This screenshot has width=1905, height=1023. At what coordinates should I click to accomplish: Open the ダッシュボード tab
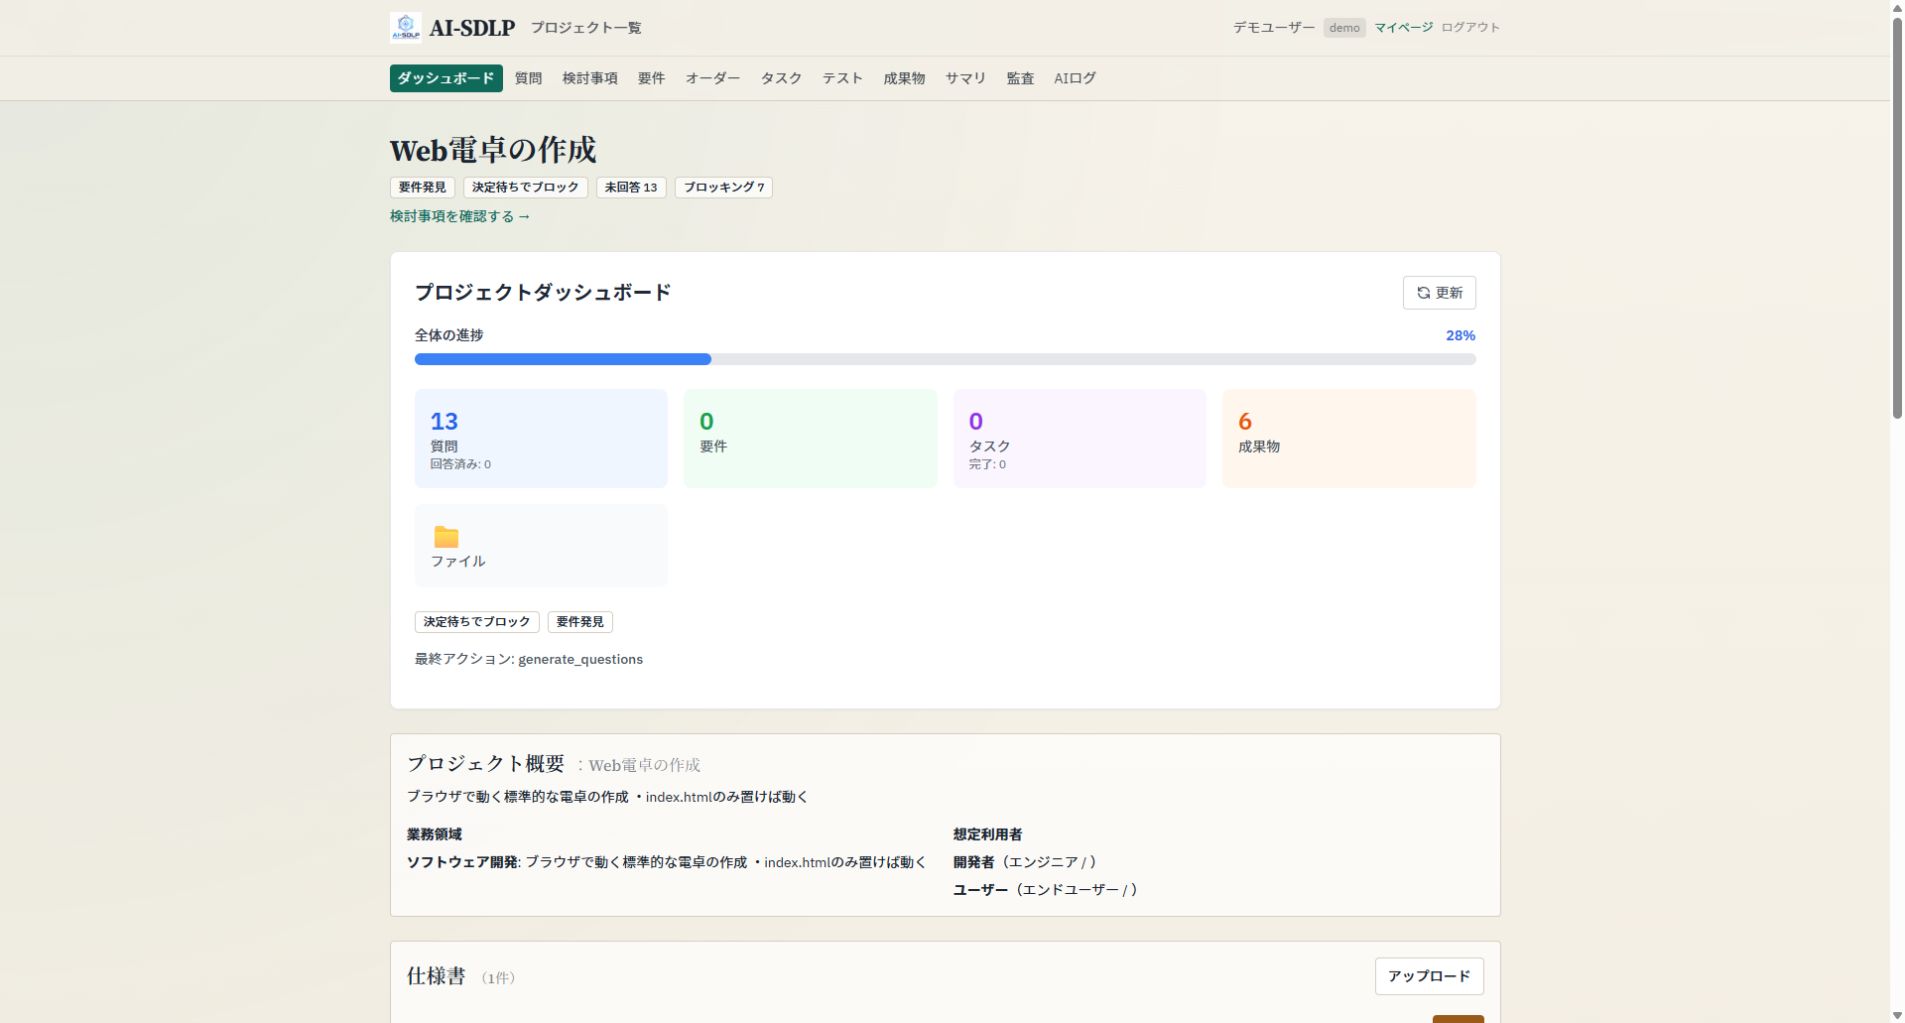[x=446, y=78]
